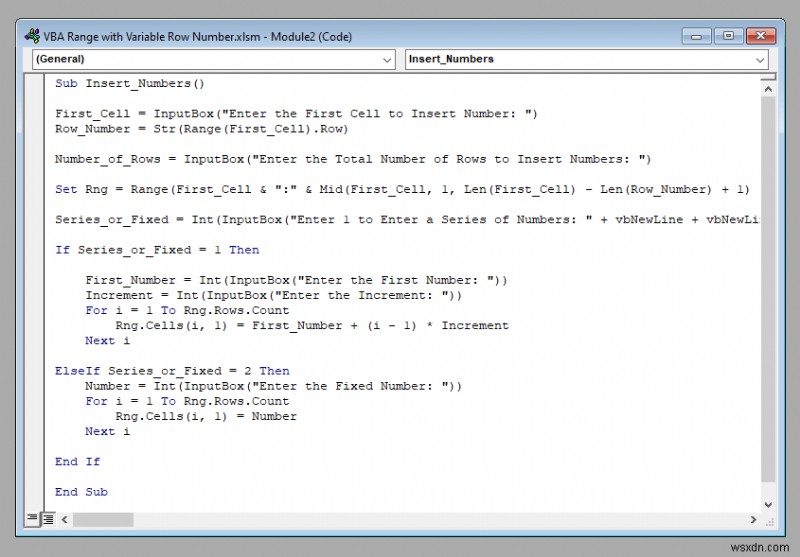Click the First_Number = Int line

(x=296, y=280)
